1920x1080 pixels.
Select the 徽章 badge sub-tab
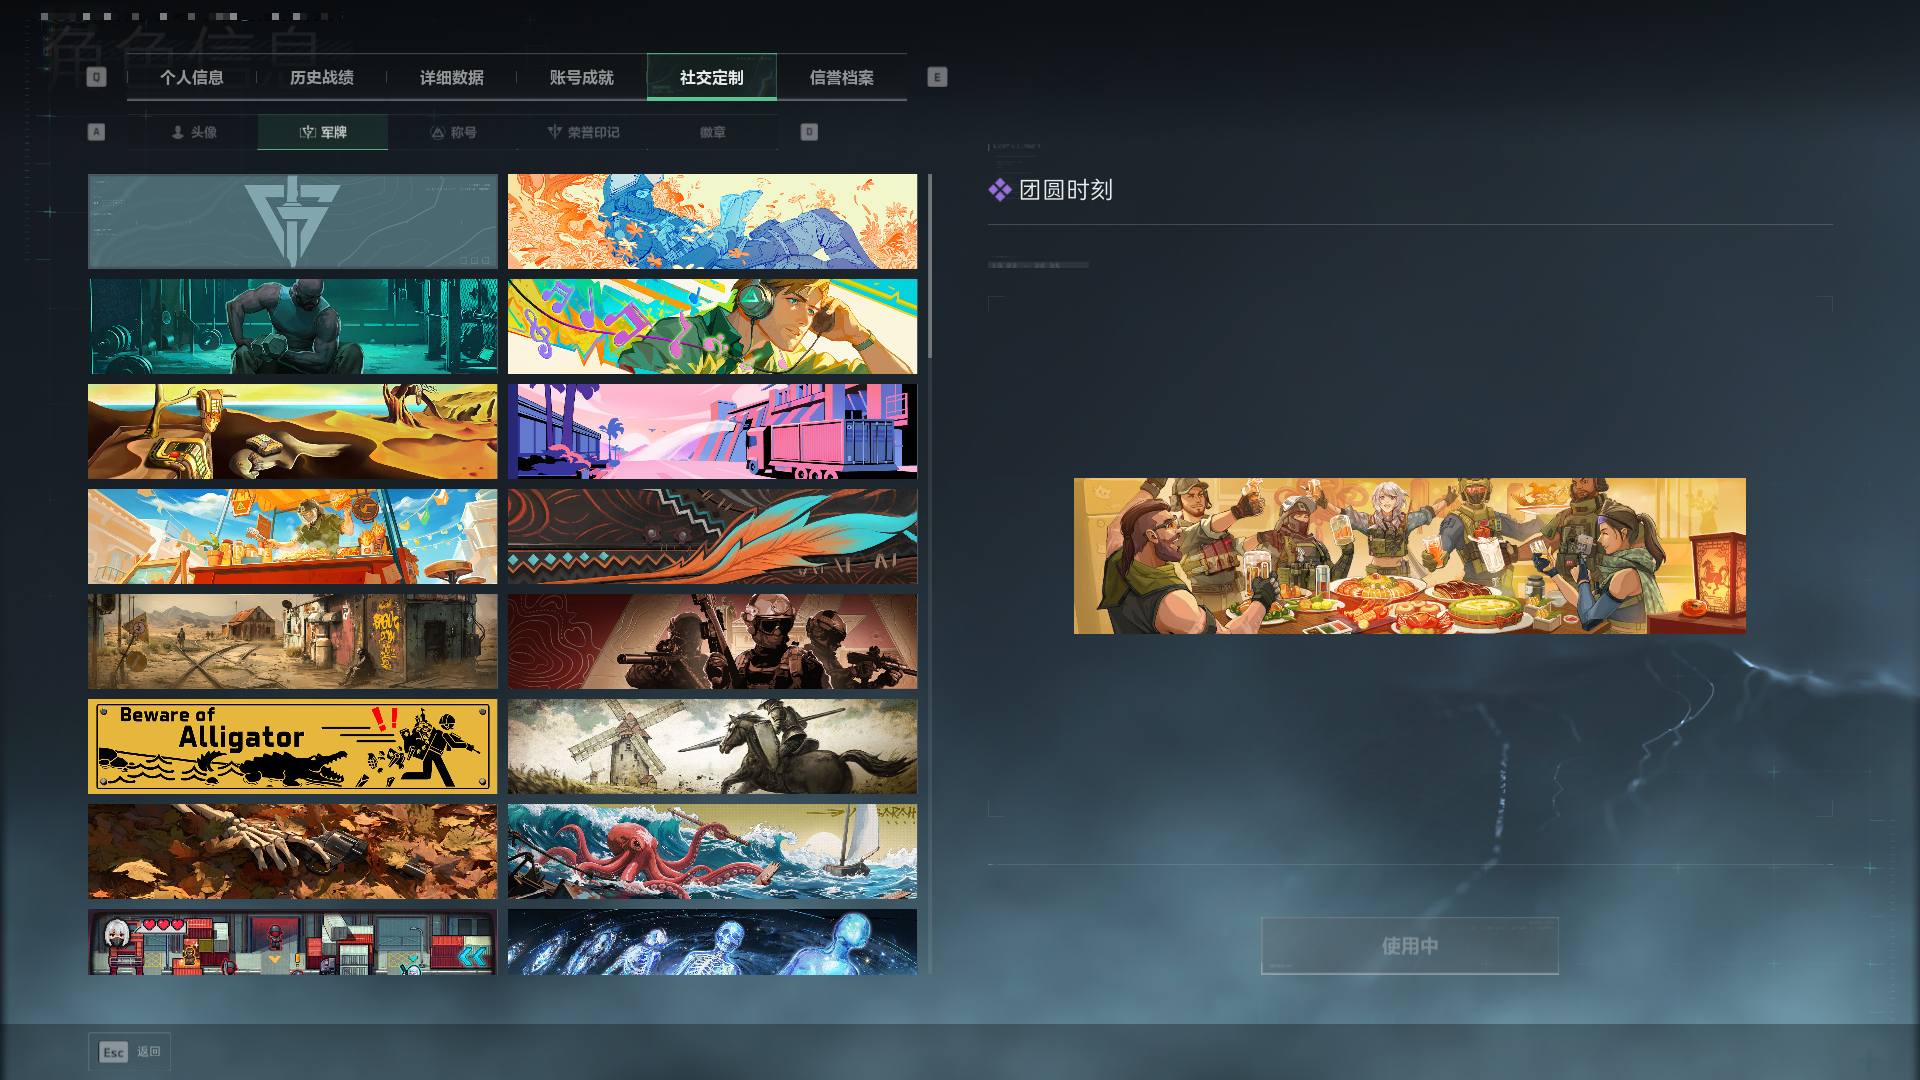click(x=713, y=132)
